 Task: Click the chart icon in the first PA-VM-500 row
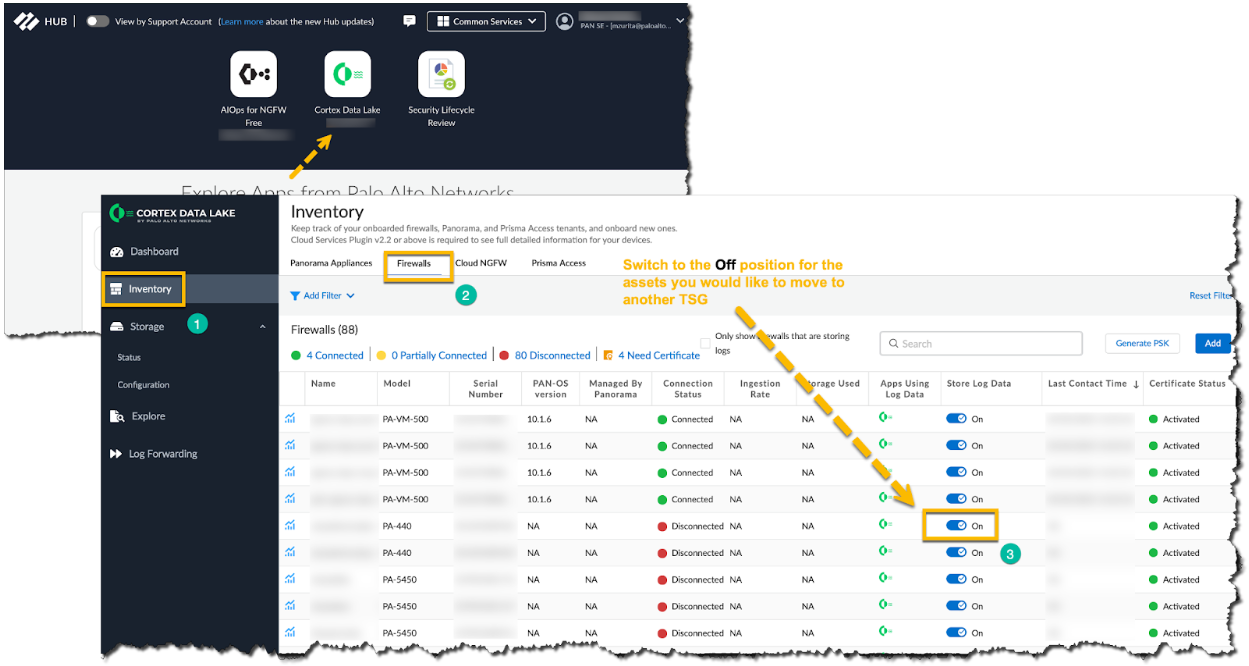[290, 419]
